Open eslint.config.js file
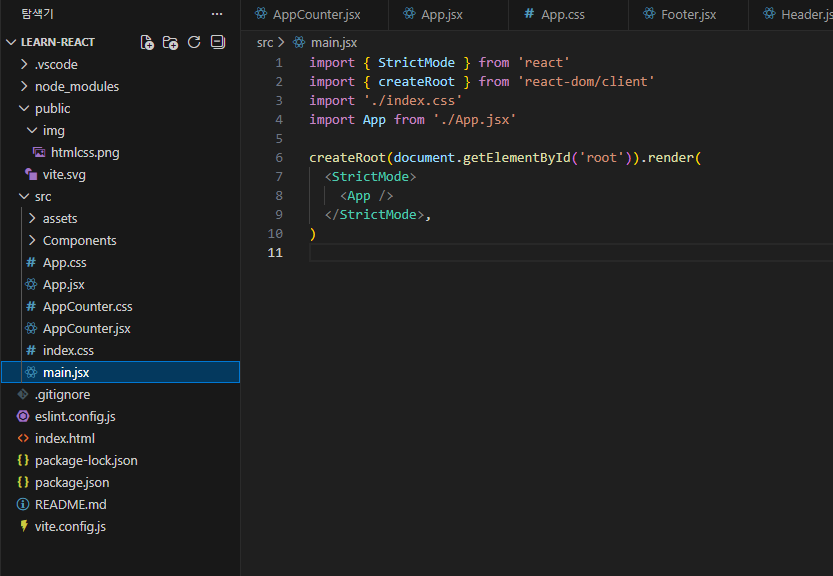 [x=75, y=416]
